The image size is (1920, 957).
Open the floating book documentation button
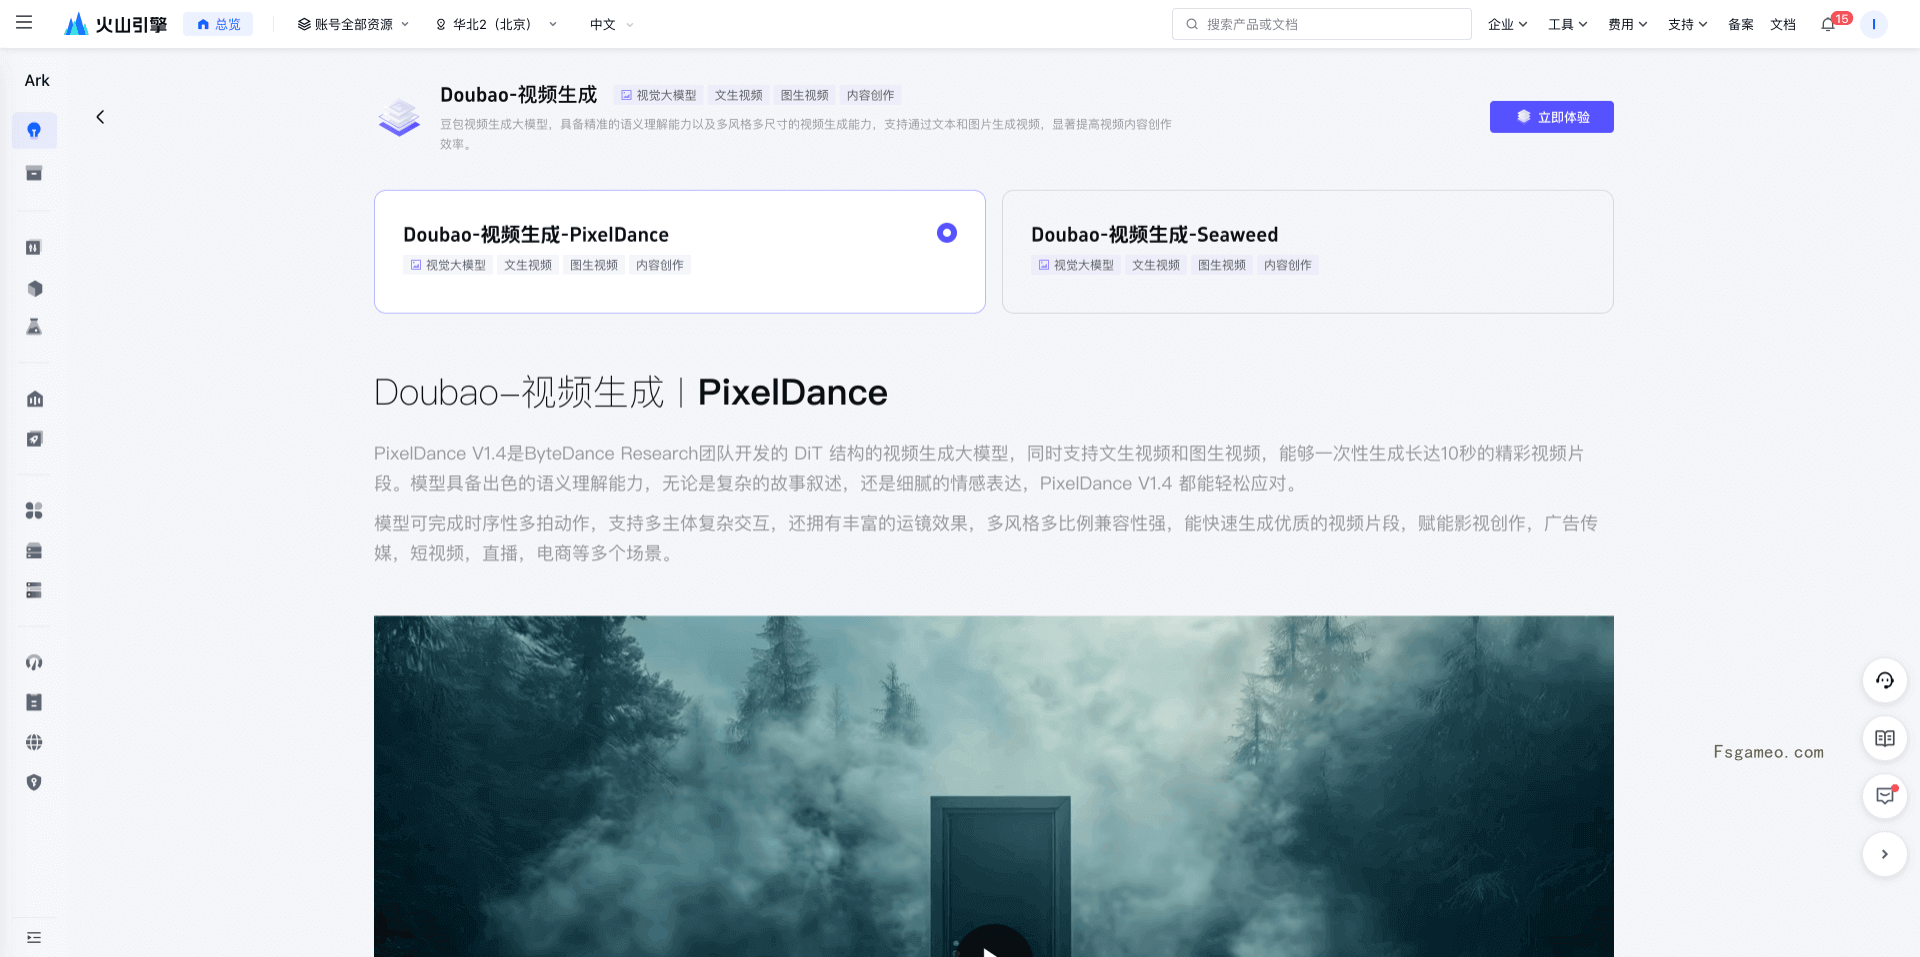(x=1884, y=738)
